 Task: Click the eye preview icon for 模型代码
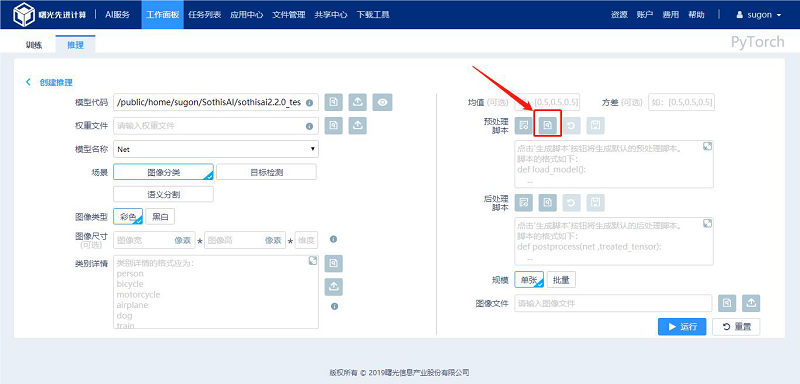click(x=383, y=103)
